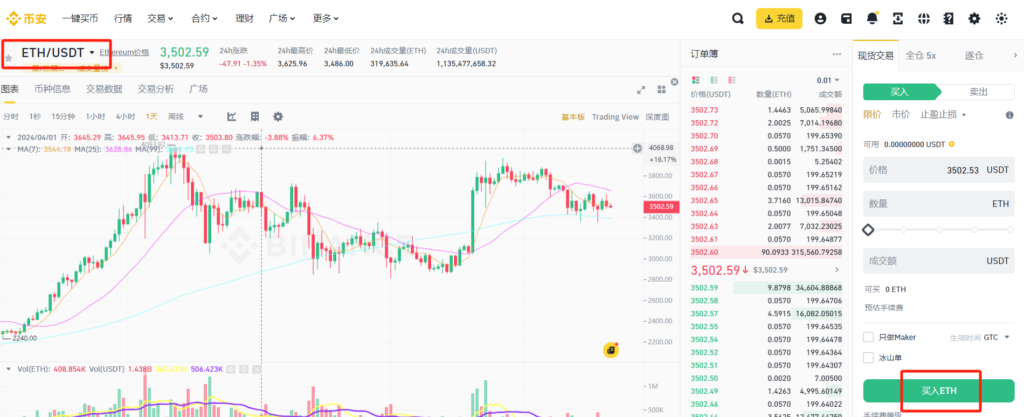1024x417 pixels.
Task: Enable the 冰山单 checkbox
Action: pos(869,358)
